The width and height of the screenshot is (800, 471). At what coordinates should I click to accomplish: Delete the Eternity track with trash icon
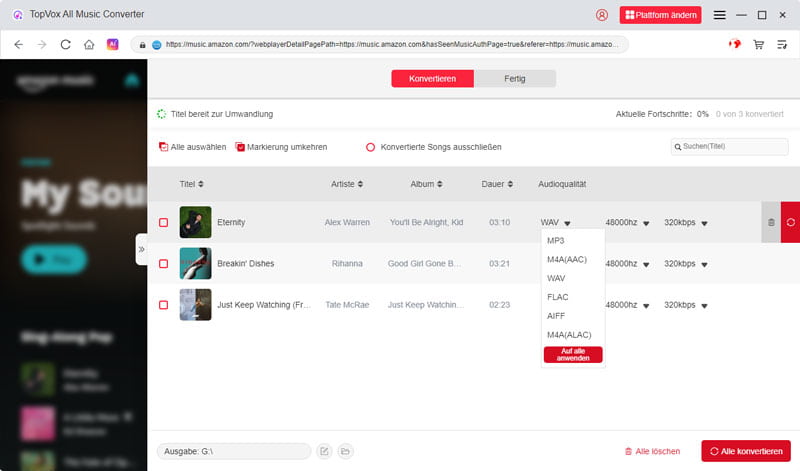pyautogui.click(x=770, y=222)
